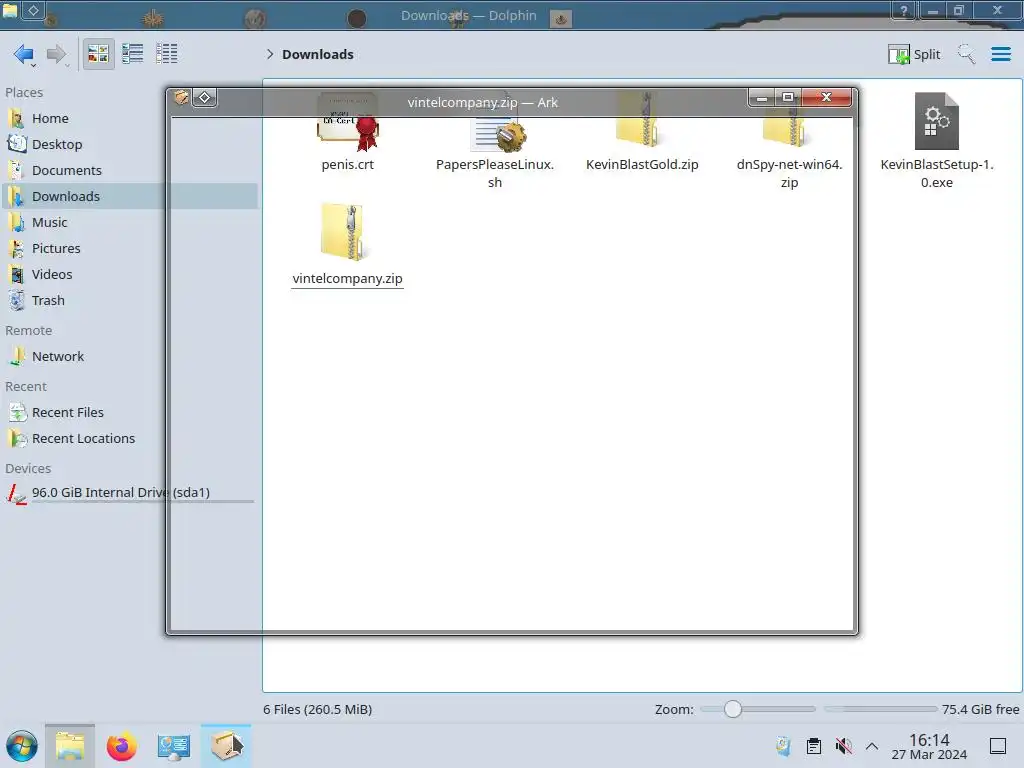Go forward with the grey arrow
Viewport: 1024px width, 768px height.
click(x=57, y=54)
